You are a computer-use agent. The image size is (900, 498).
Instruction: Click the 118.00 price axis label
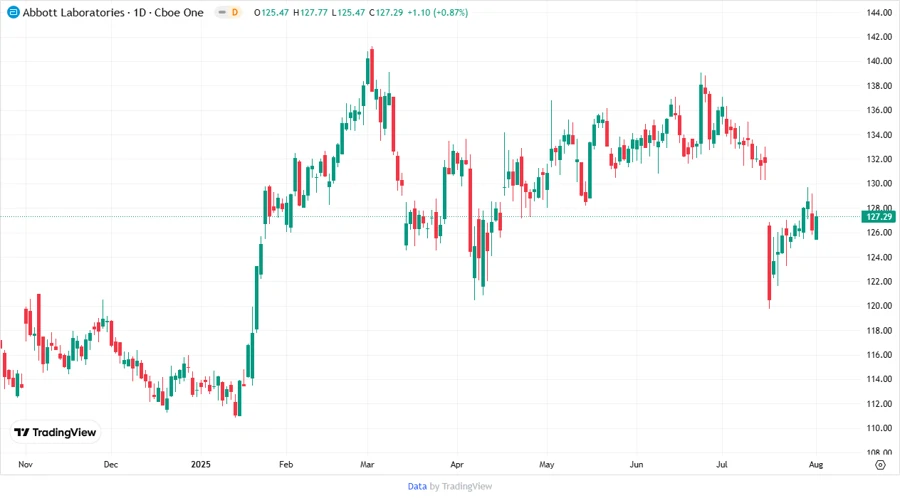(879, 330)
